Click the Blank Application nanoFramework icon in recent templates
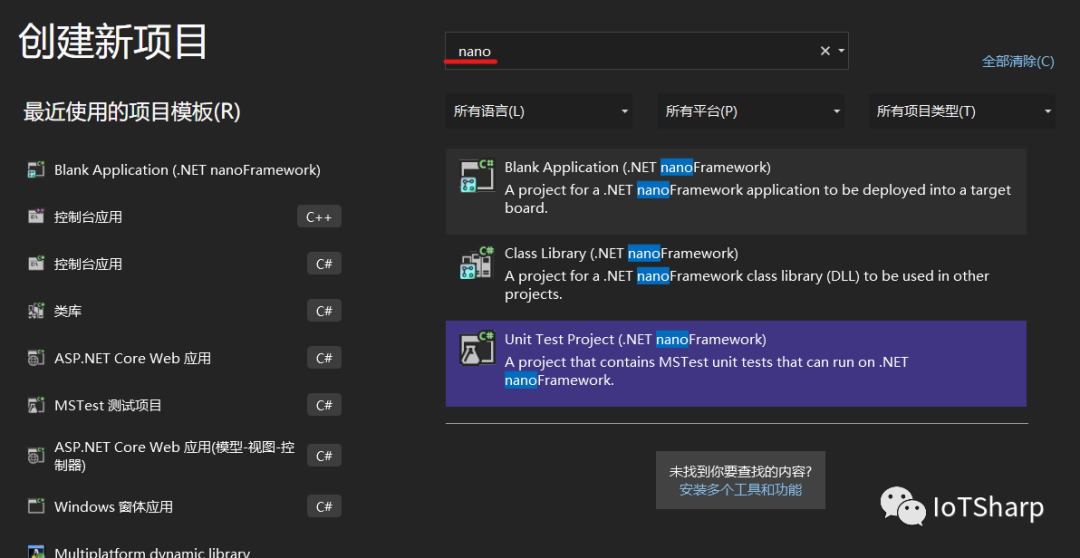 click(36, 170)
